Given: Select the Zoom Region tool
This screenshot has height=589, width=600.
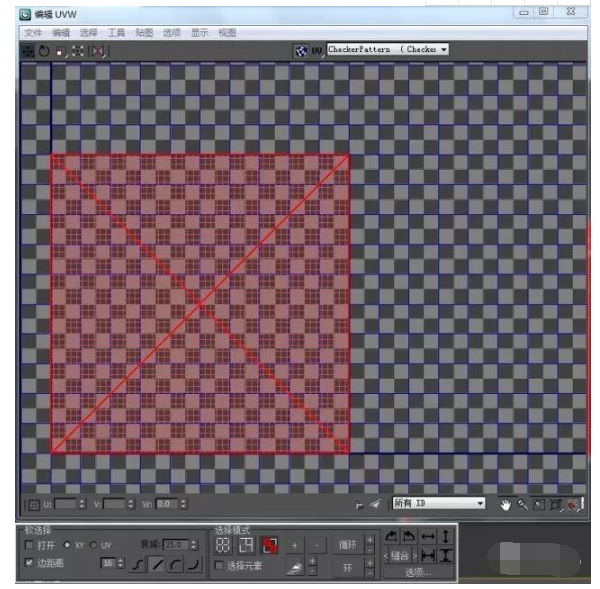Looking at the screenshot, I should click(x=539, y=505).
